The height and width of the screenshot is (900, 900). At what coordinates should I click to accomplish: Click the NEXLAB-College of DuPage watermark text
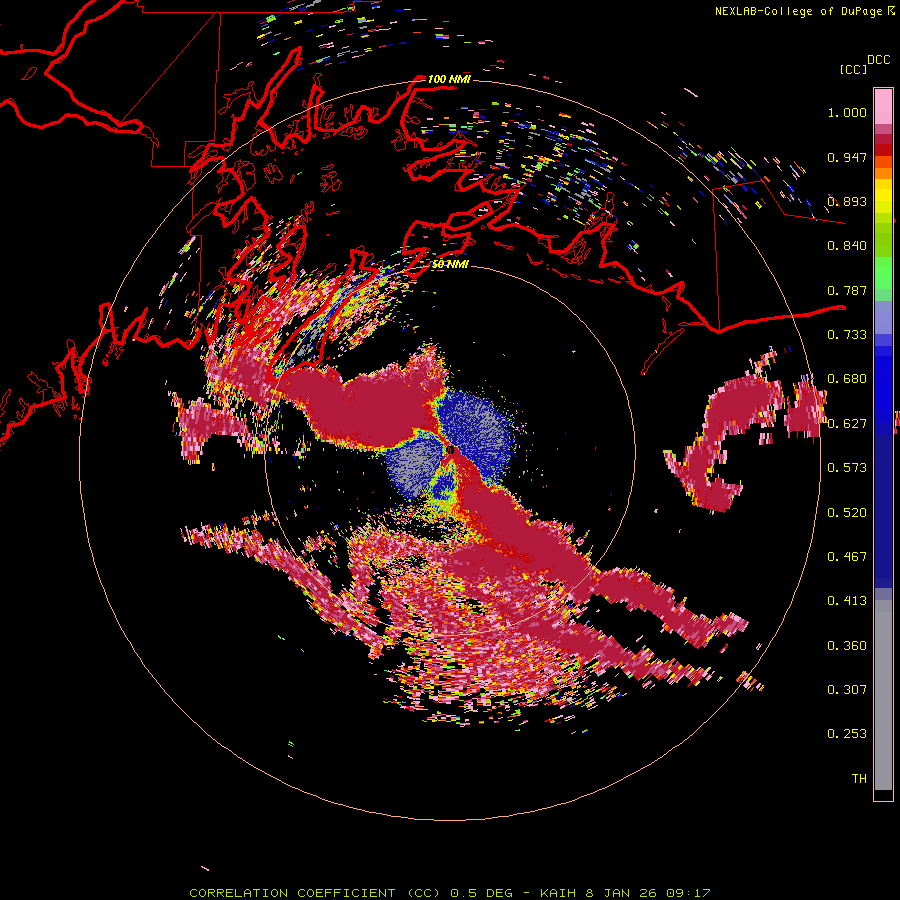click(x=799, y=11)
